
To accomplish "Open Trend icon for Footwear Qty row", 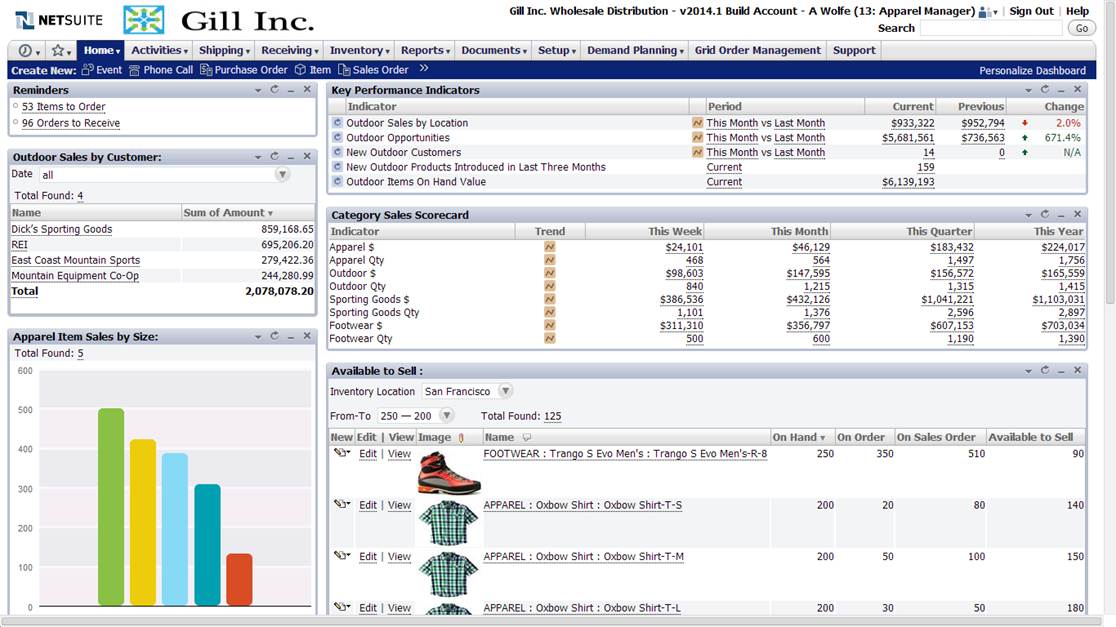I will click(x=549, y=338).
